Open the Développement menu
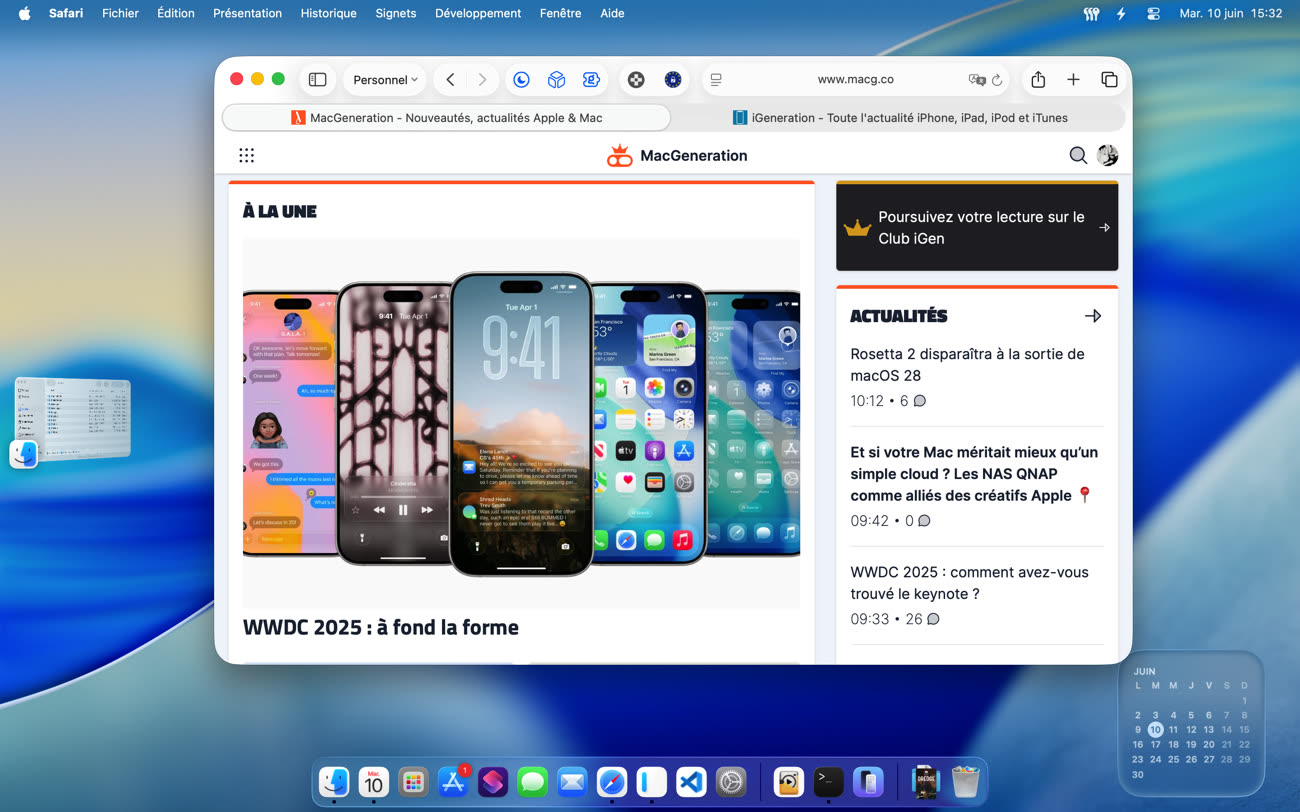Viewport: 1300px width, 812px height. tap(478, 13)
